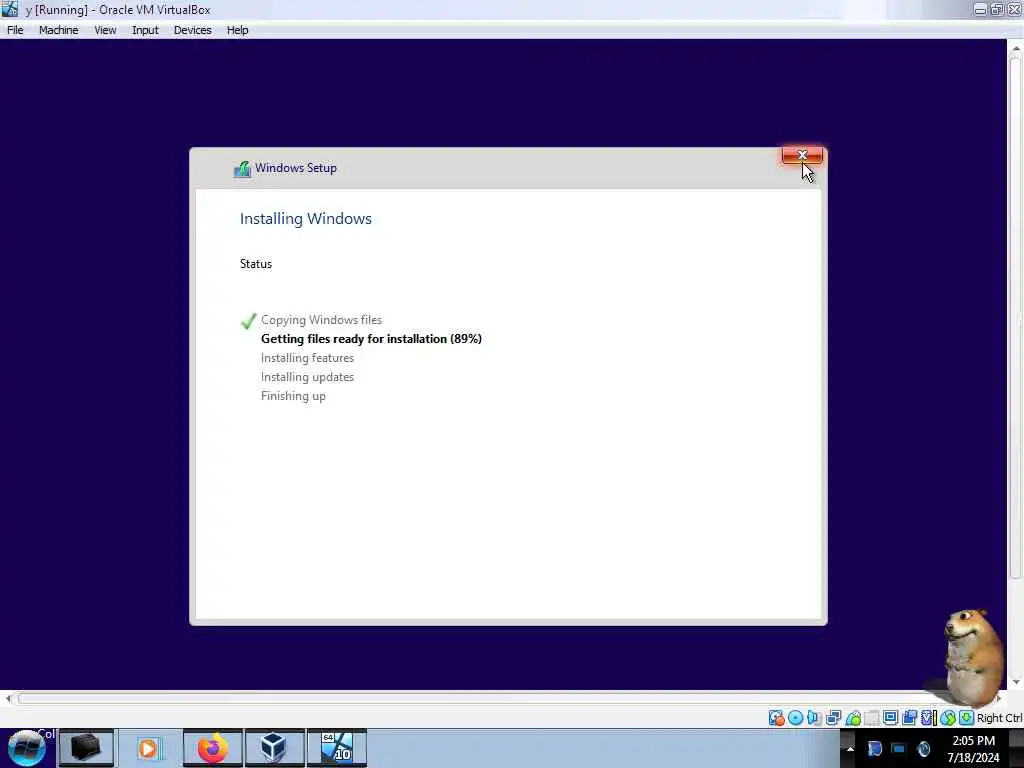
Task: Click the display settings status icon
Action: (890, 718)
